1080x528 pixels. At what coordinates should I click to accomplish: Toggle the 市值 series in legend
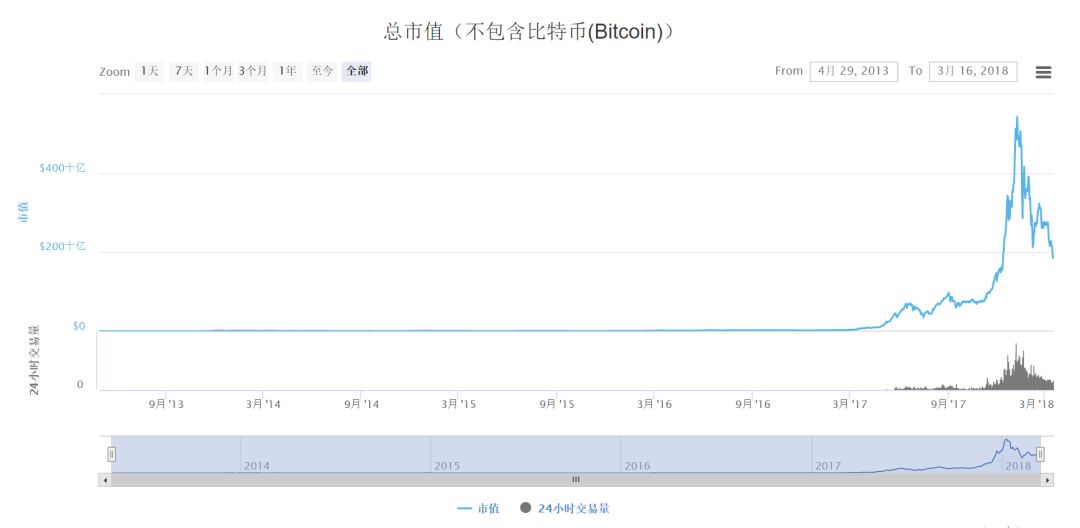pyautogui.click(x=478, y=508)
